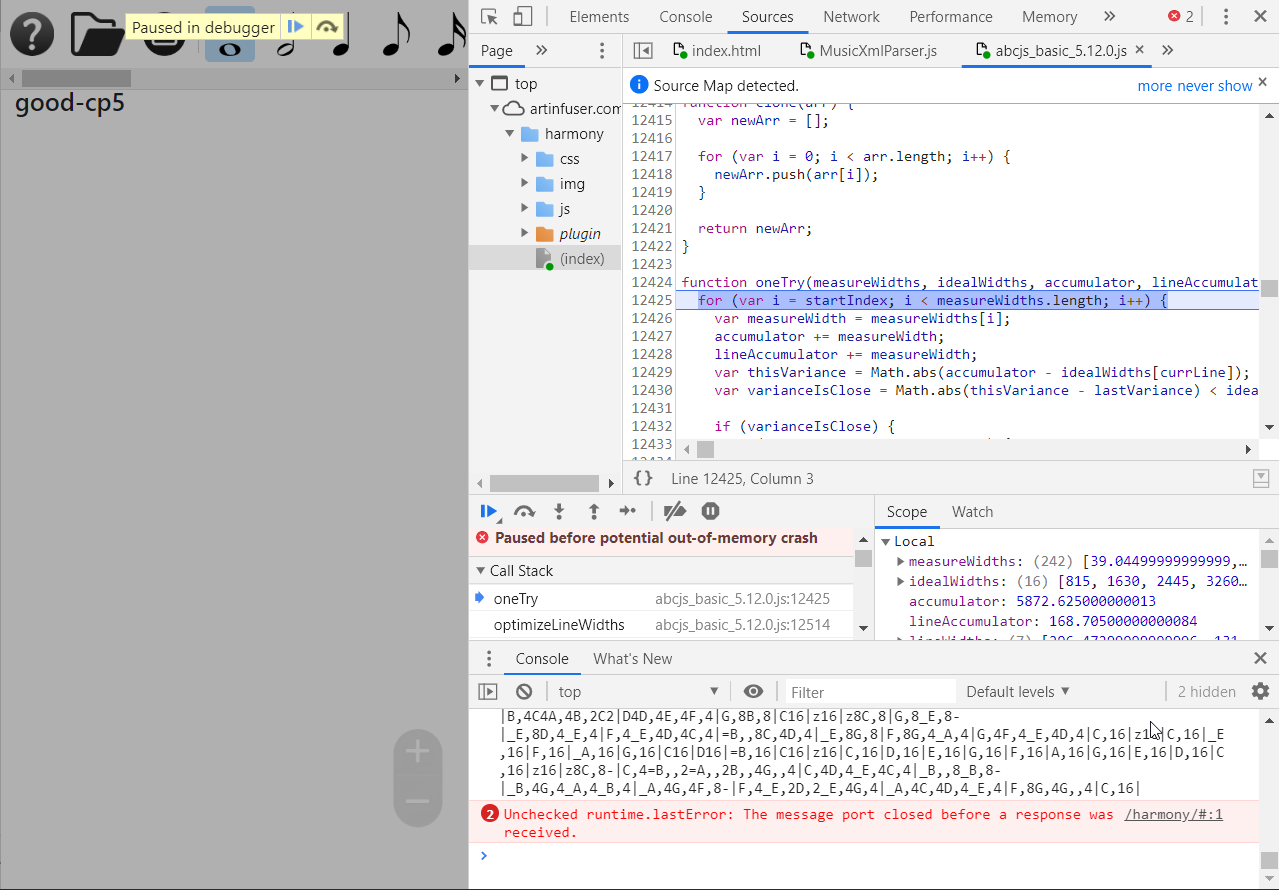Open the MusicXmlParser.js file tab
1279x890 pixels.
pos(869,50)
